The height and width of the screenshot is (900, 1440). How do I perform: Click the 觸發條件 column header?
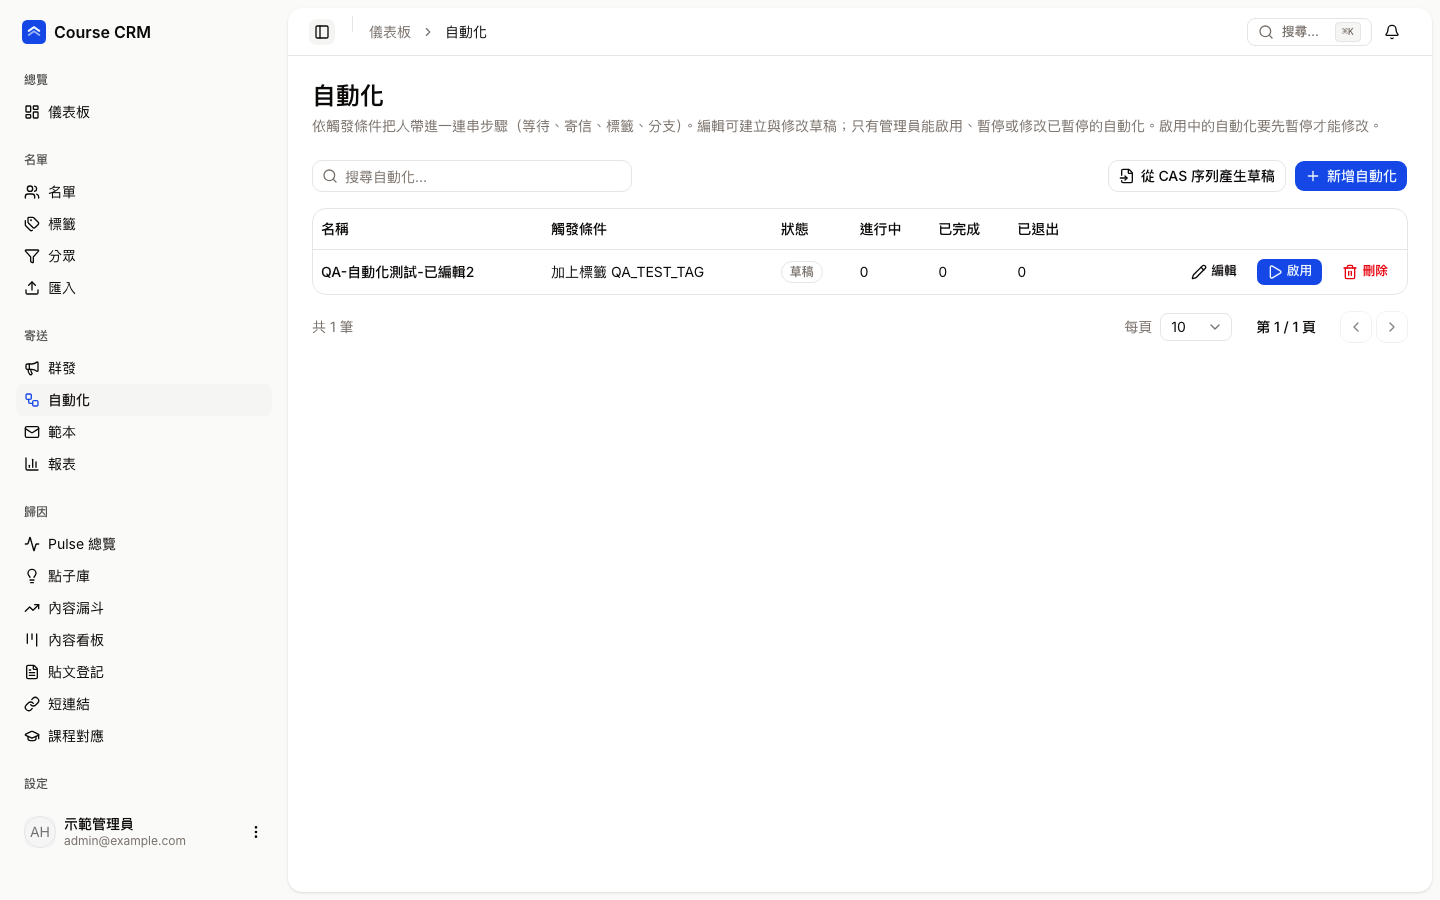pos(579,229)
